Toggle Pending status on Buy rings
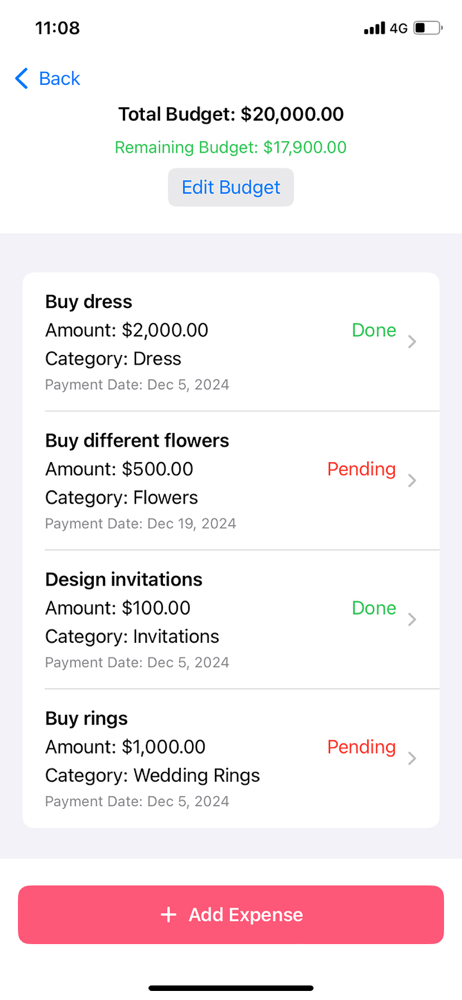Screen dimensions: 462x1000 (361, 747)
